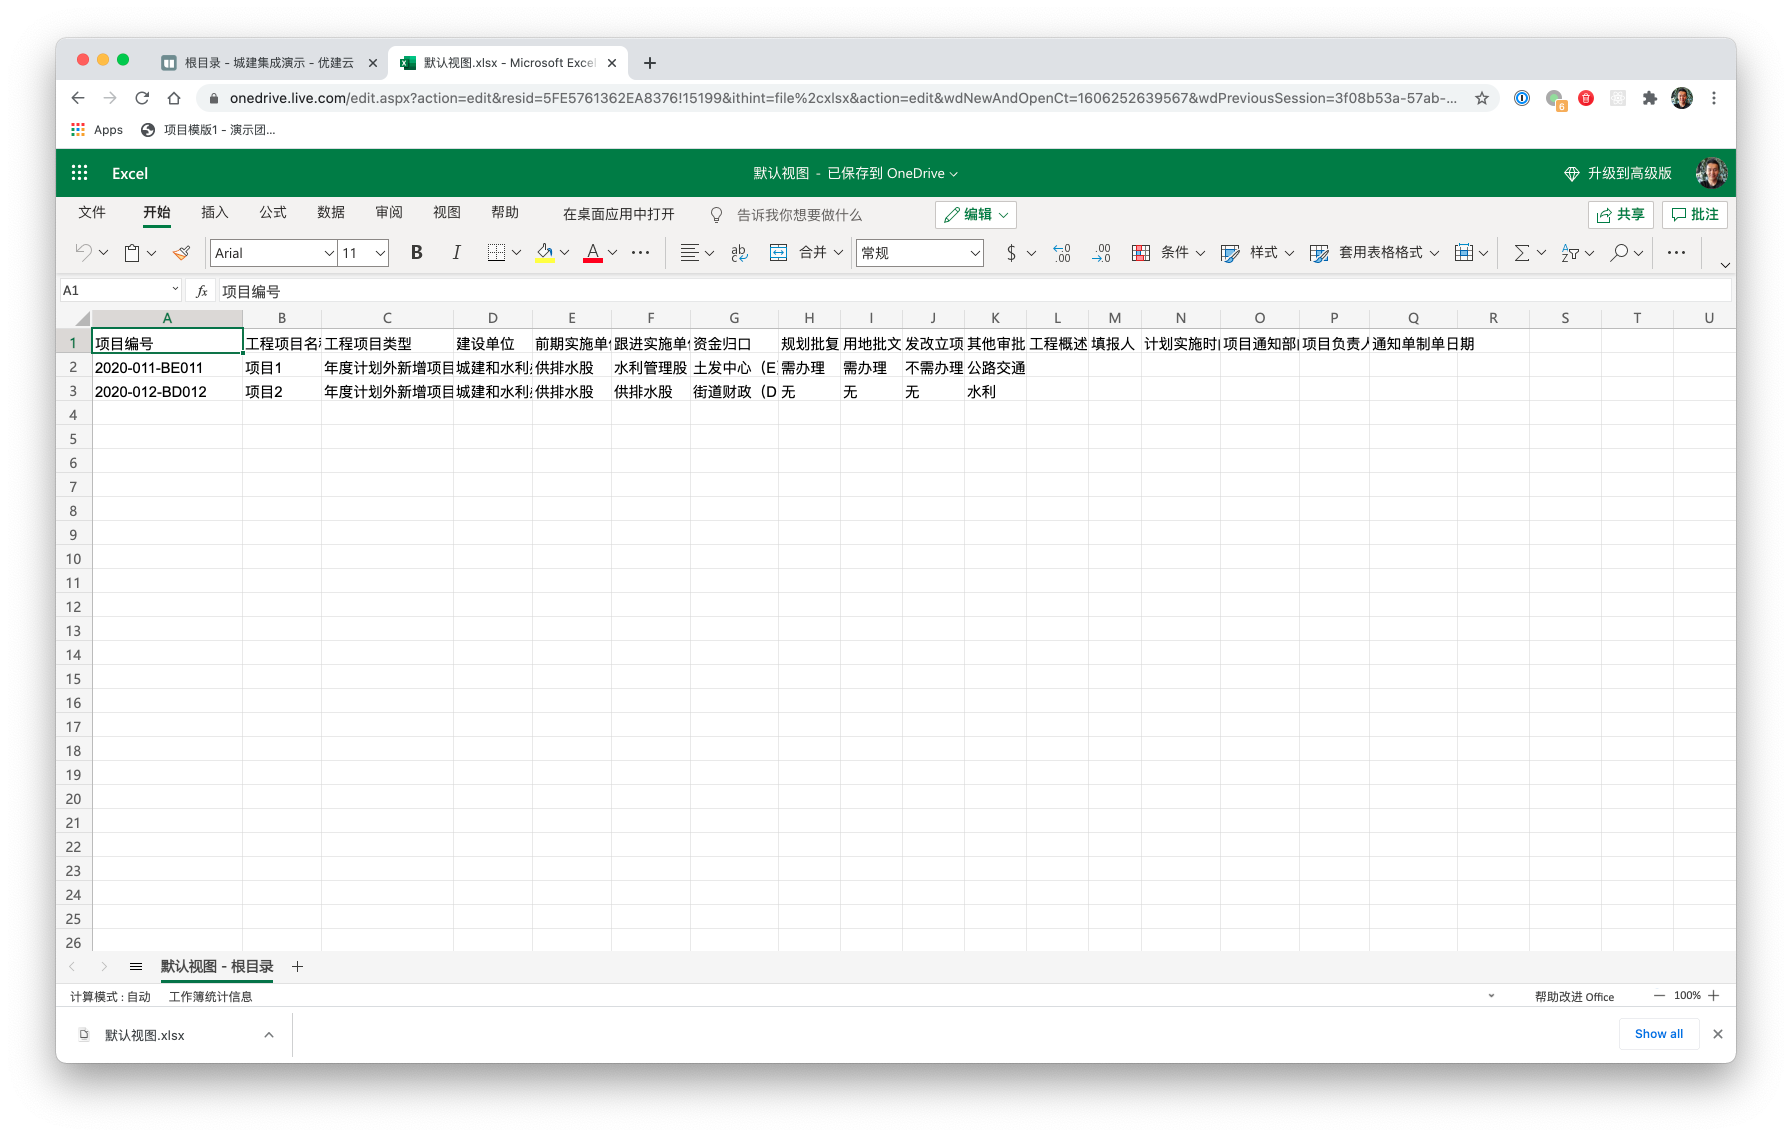Toggle the wrap text button
The image size is (1792, 1137).
tap(739, 253)
